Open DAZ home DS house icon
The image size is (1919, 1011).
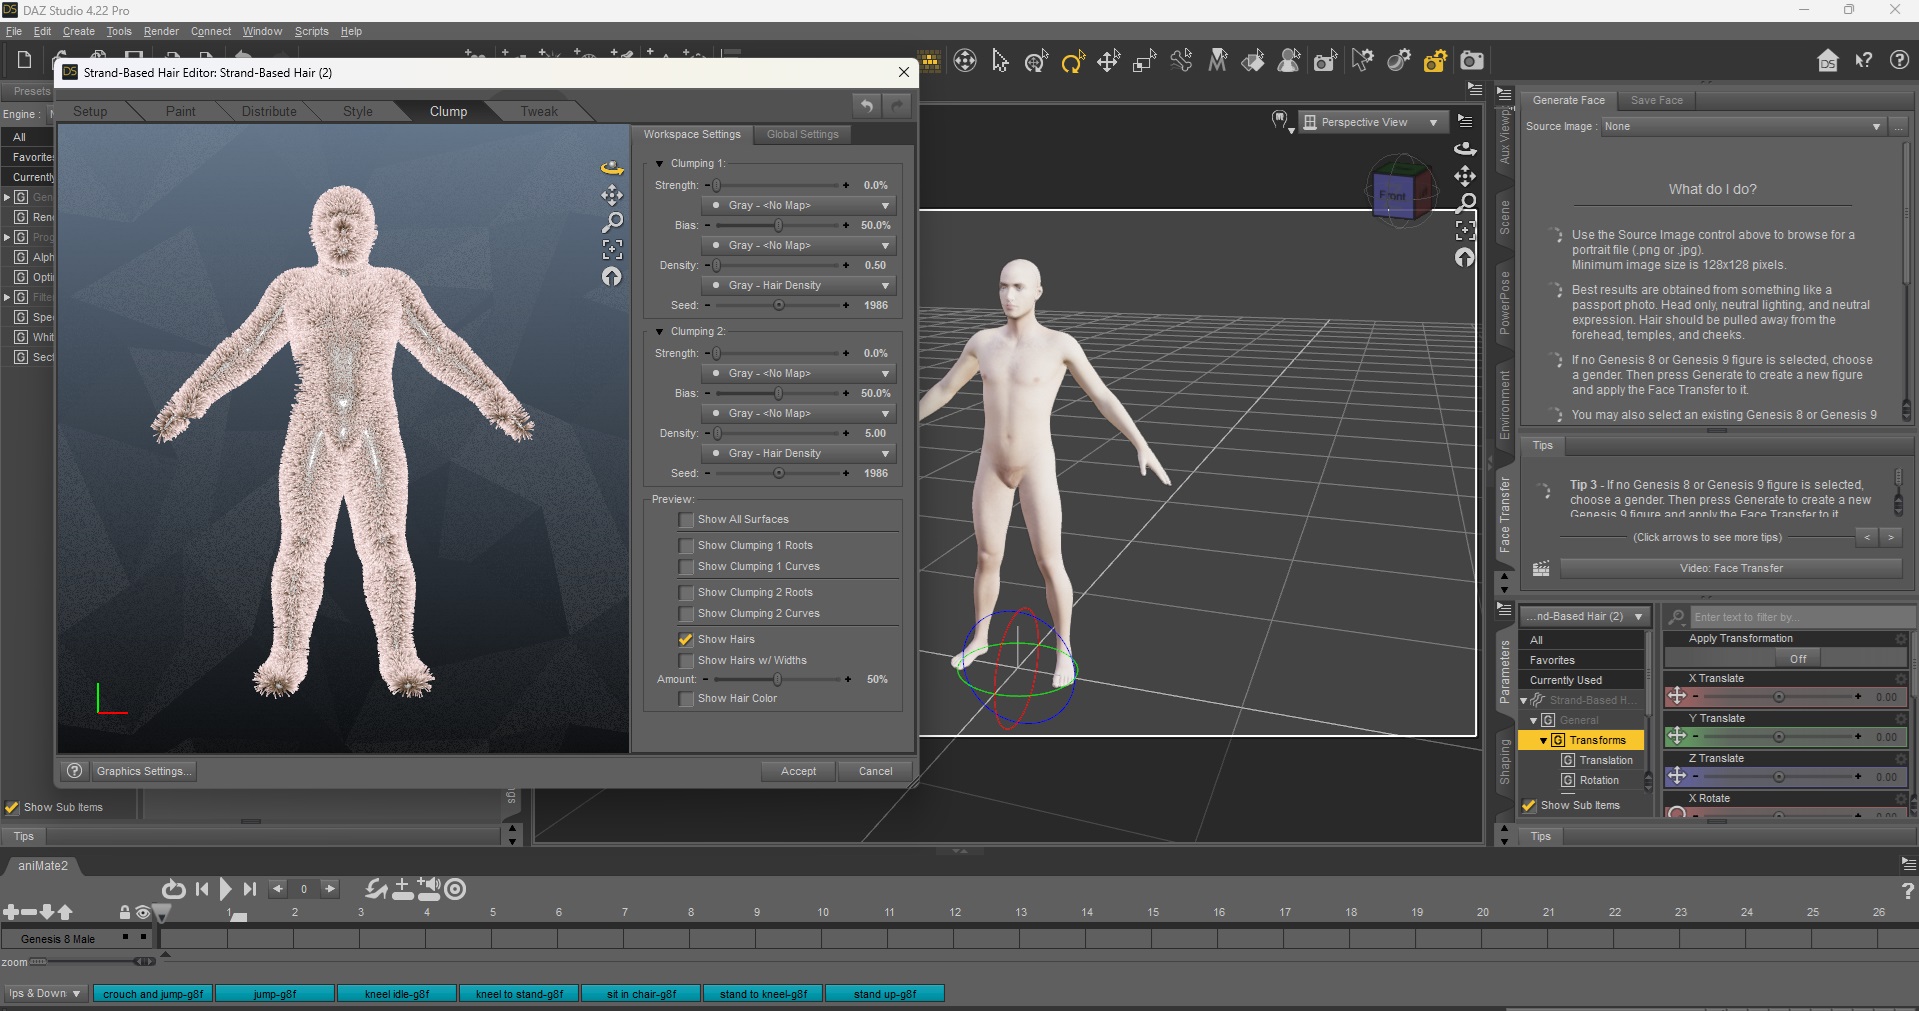1828,61
